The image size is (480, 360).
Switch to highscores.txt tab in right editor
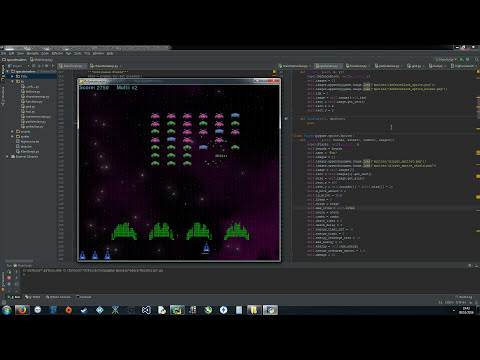464,66
